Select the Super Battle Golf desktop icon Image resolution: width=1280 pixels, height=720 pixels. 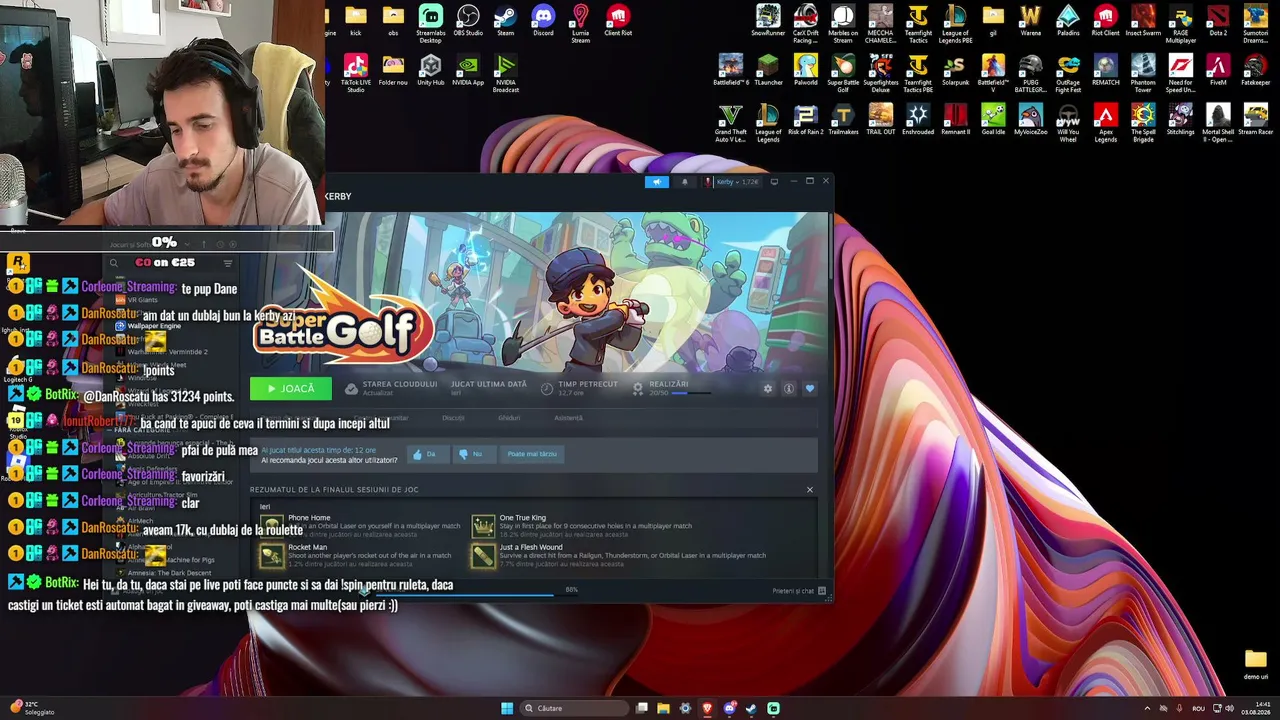[x=843, y=73]
